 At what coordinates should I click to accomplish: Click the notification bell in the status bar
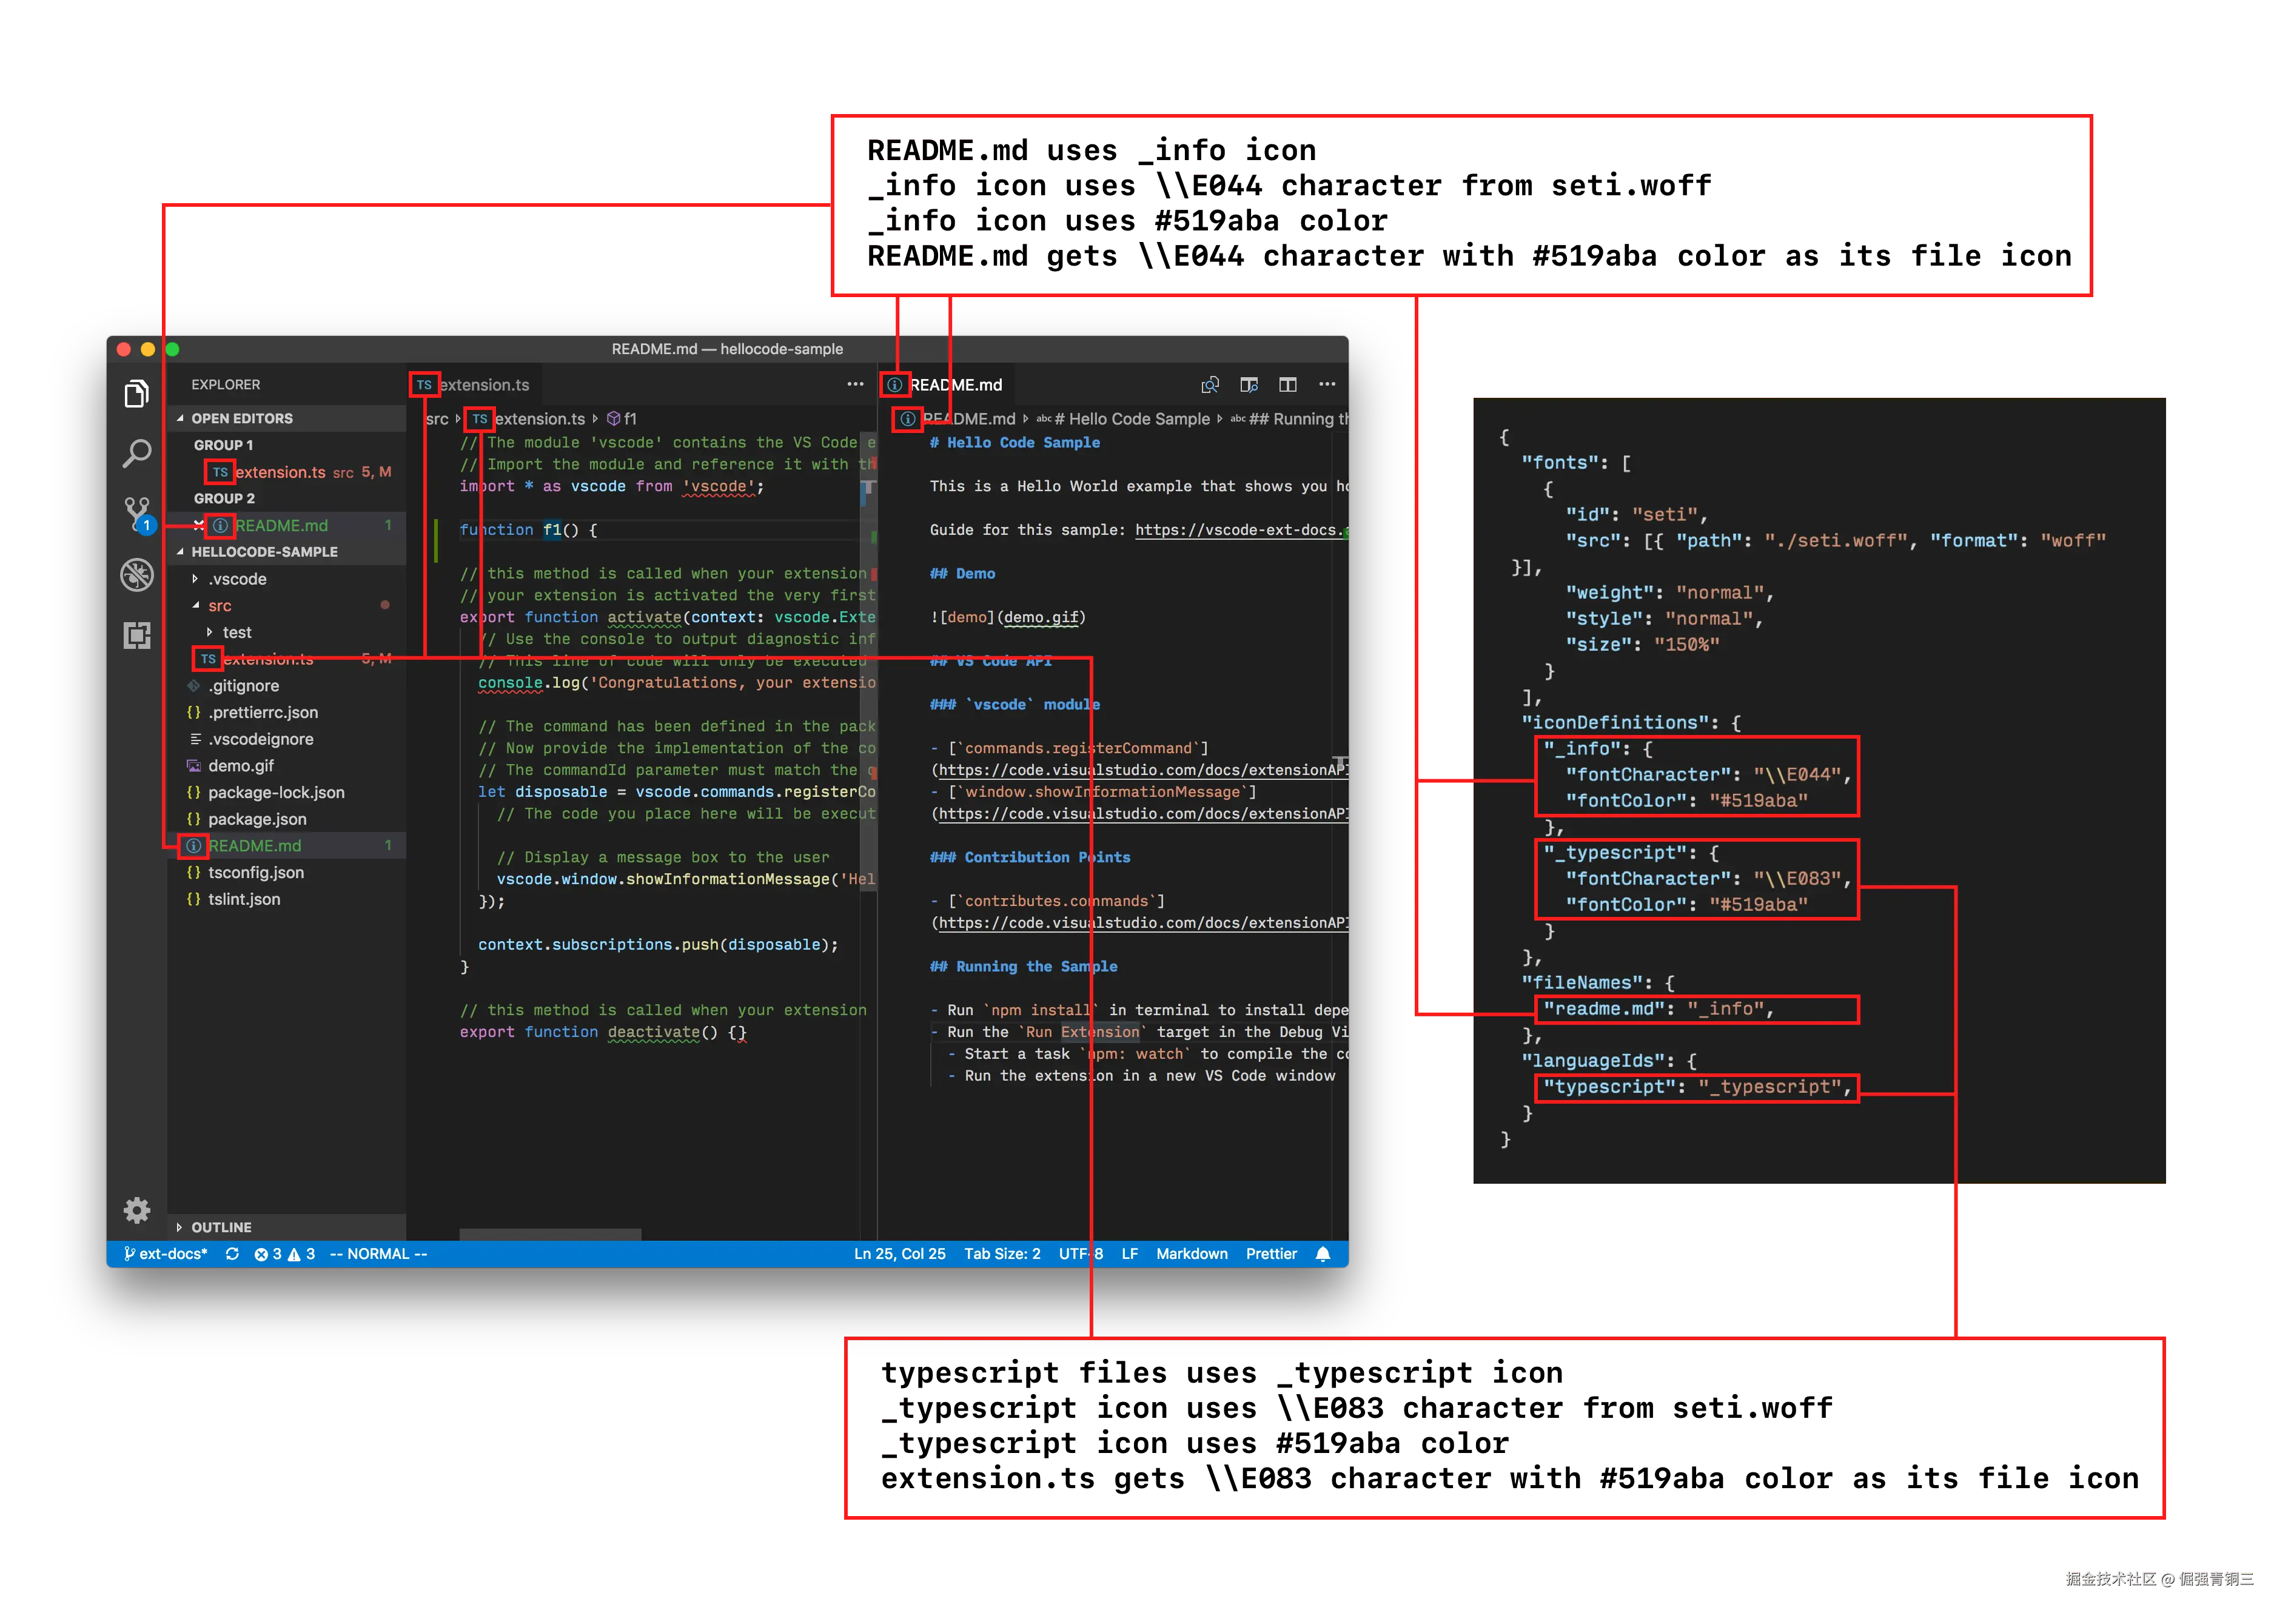tap(1322, 1253)
